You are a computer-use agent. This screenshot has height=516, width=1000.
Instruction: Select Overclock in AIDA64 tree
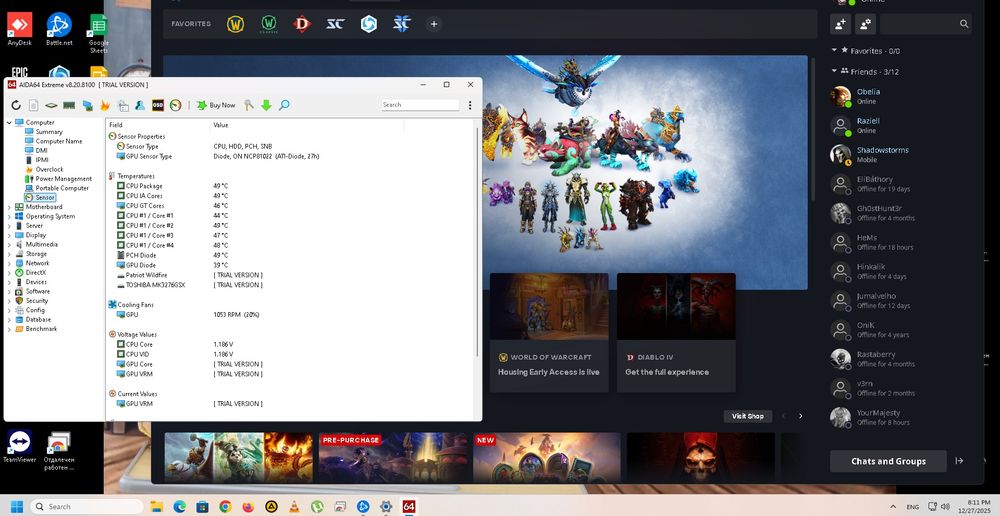[49, 170]
